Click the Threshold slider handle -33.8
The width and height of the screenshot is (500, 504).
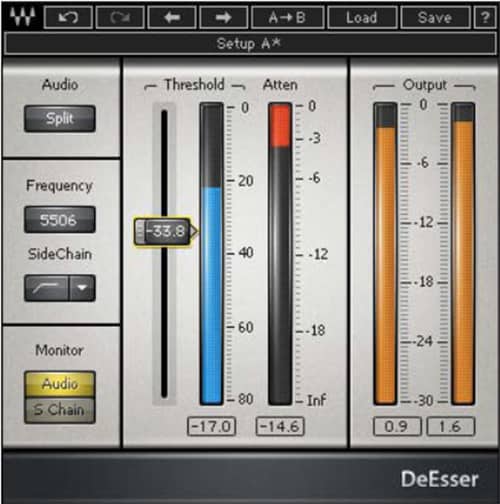pyautogui.click(x=165, y=231)
